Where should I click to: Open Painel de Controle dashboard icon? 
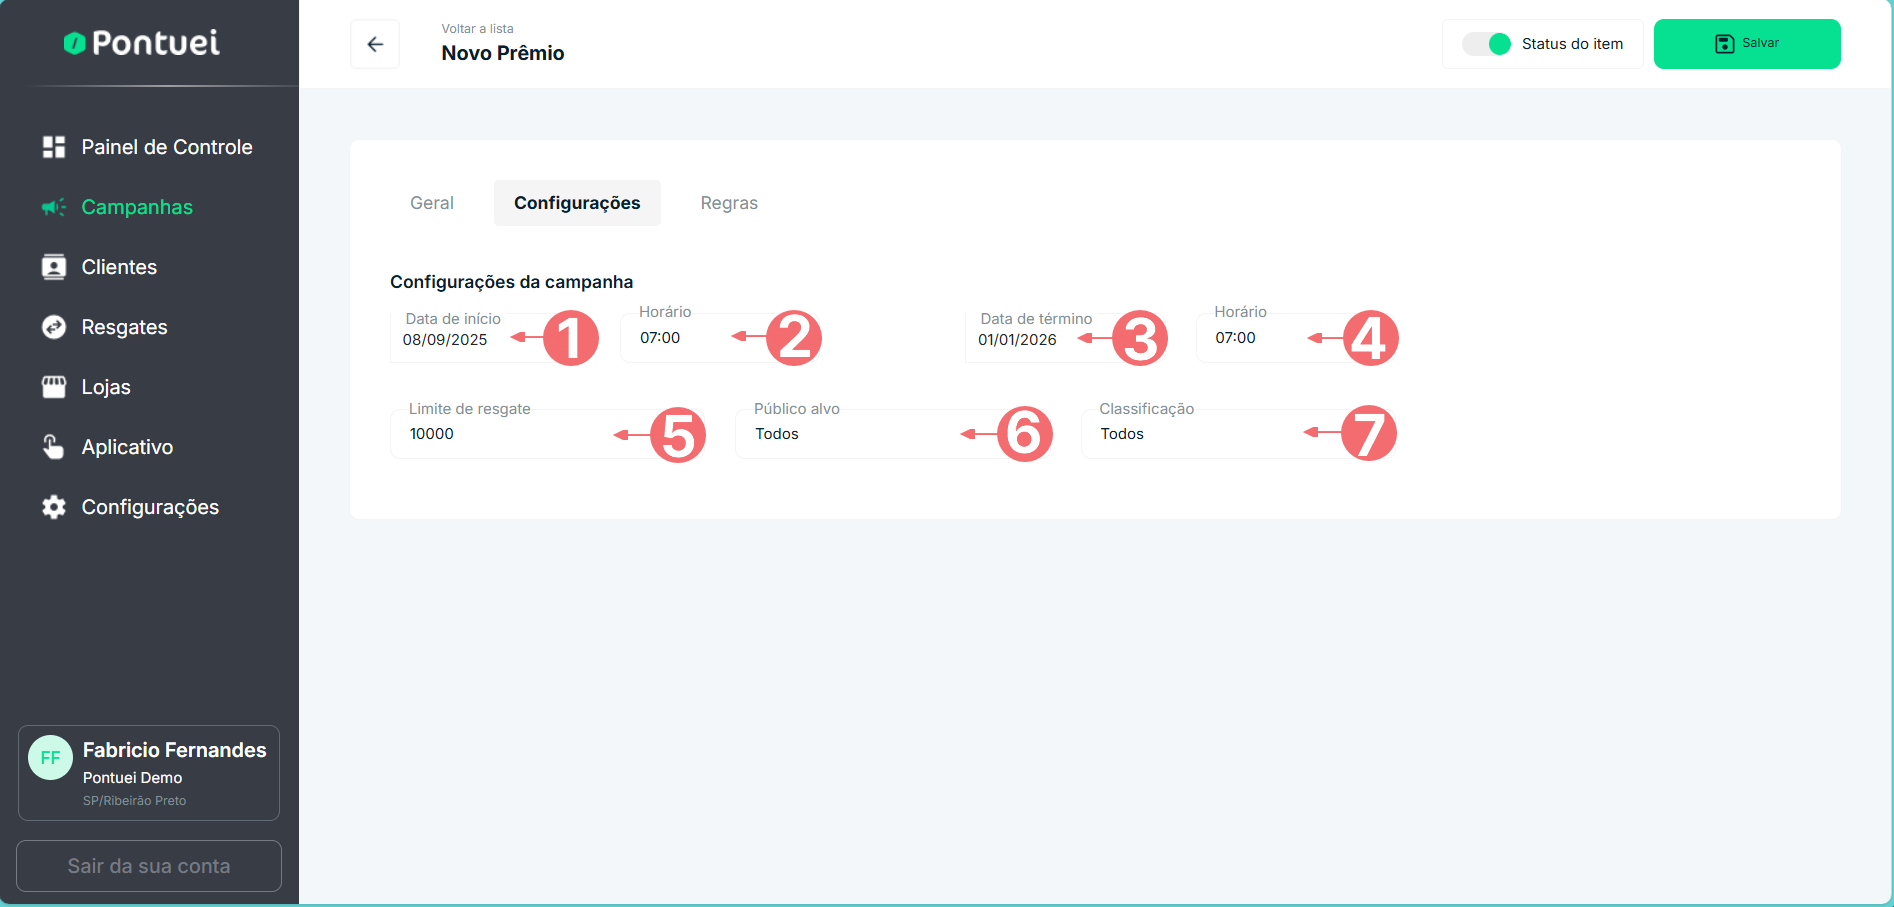(x=54, y=147)
